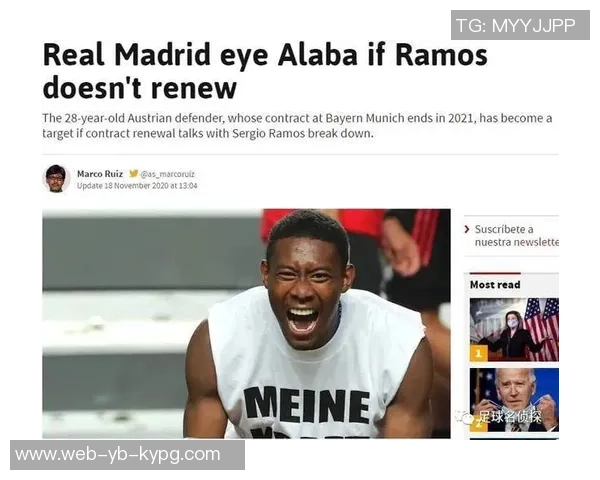The width and height of the screenshot is (600, 480).
Task: Click the main Alaba article photo
Action: pyautogui.click(x=246, y=323)
